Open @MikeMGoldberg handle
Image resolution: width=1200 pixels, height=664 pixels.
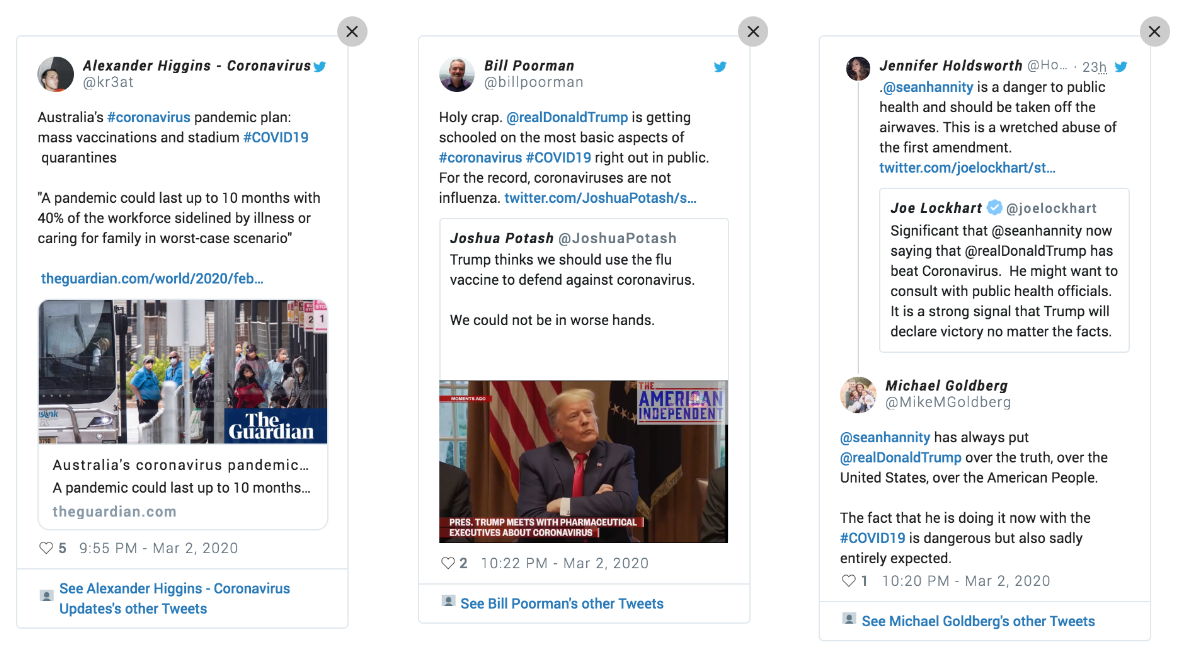948,402
